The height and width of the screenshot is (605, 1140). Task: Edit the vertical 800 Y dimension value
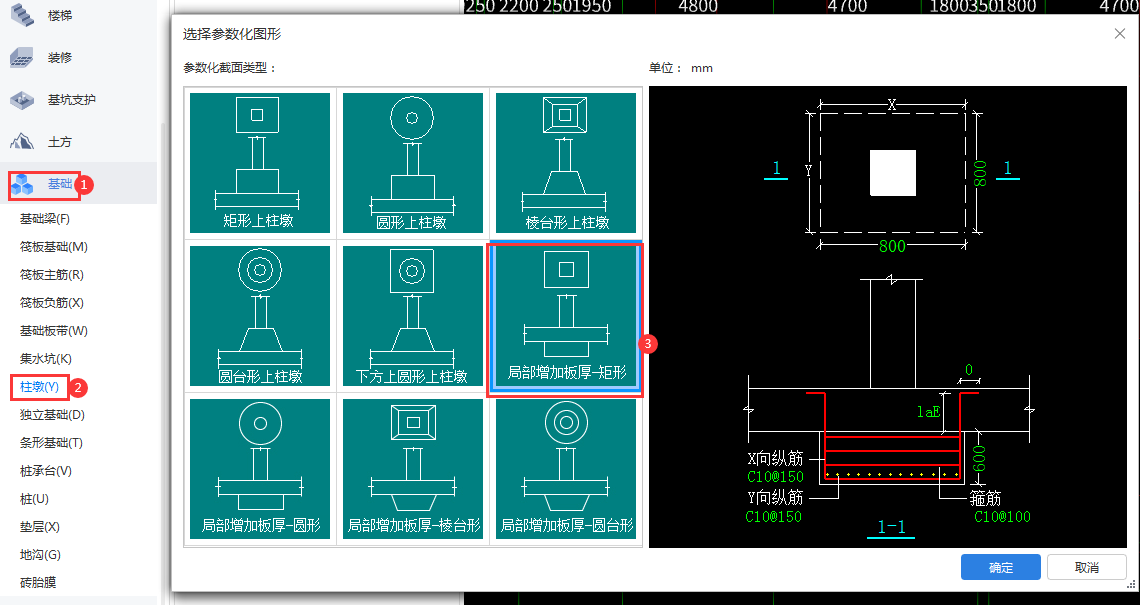(980, 173)
